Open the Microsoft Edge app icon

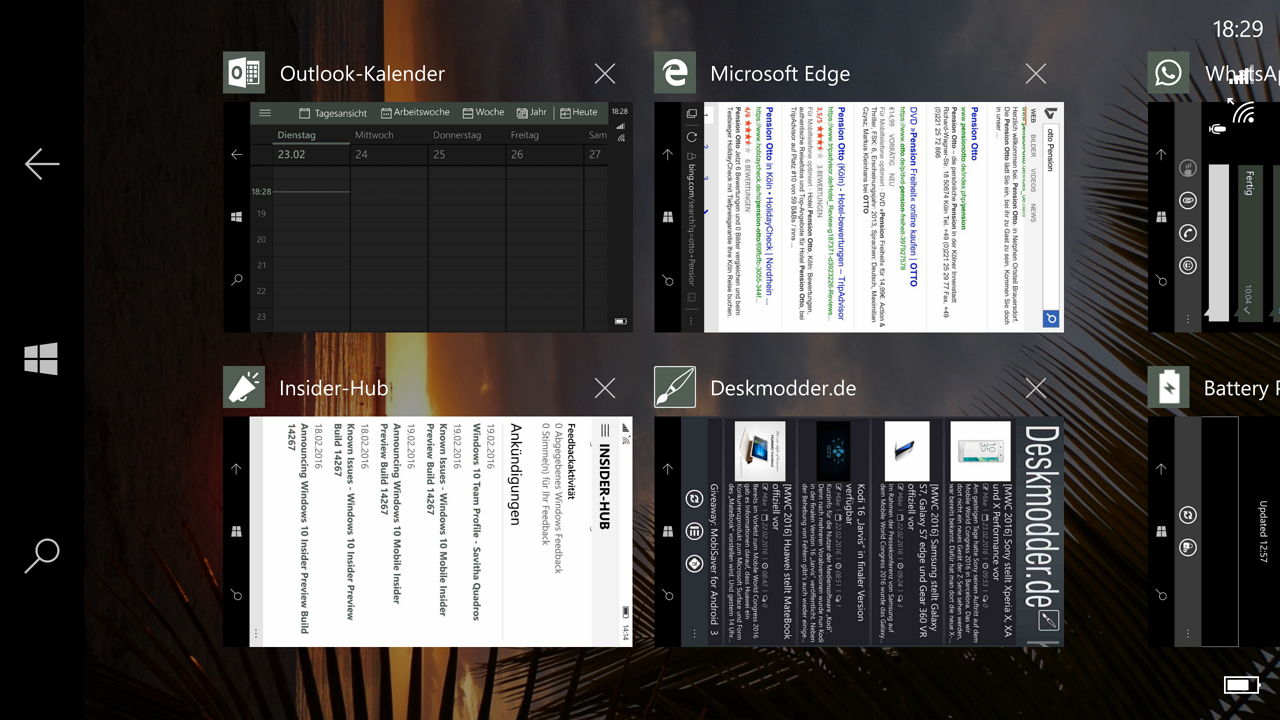675,73
